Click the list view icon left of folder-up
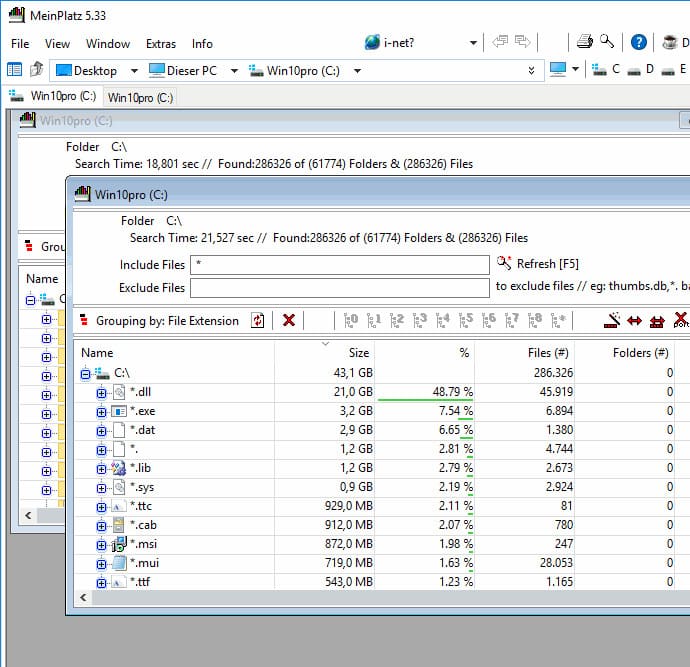The height and width of the screenshot is (667, 690). (x=14, y=70)
